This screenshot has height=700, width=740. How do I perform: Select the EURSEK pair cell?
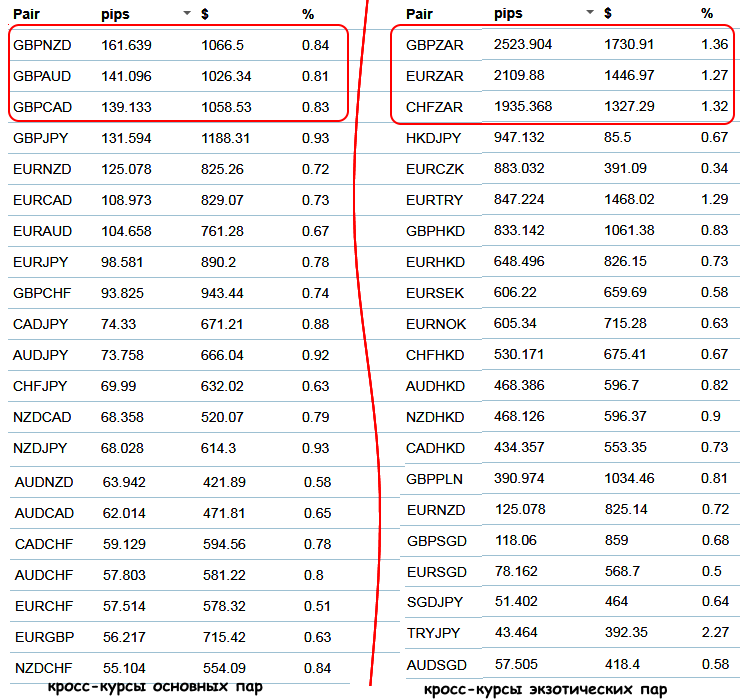pyautogui.click(x=435, y=294)
